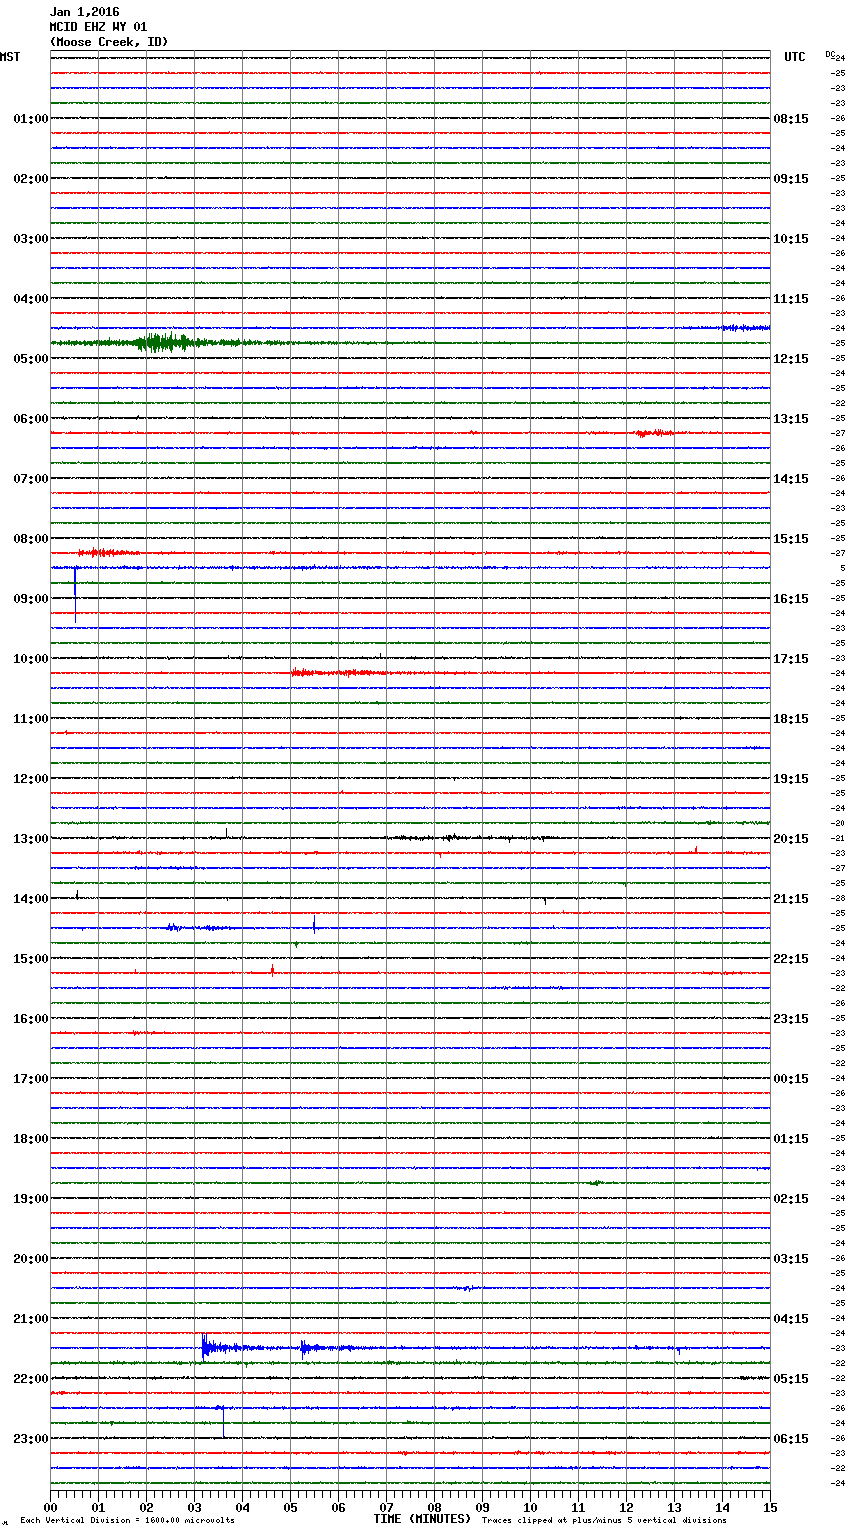Image resolution: width=850 pixels, height=1534 pixels.
Task: Click the 04:15 UTC row label
Action: [791, 1319]
